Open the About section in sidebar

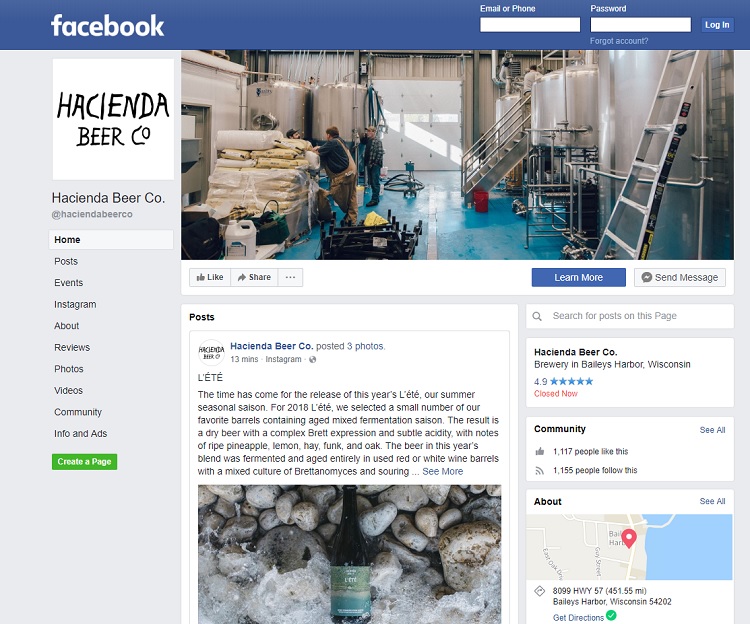(x=66, y=326)
